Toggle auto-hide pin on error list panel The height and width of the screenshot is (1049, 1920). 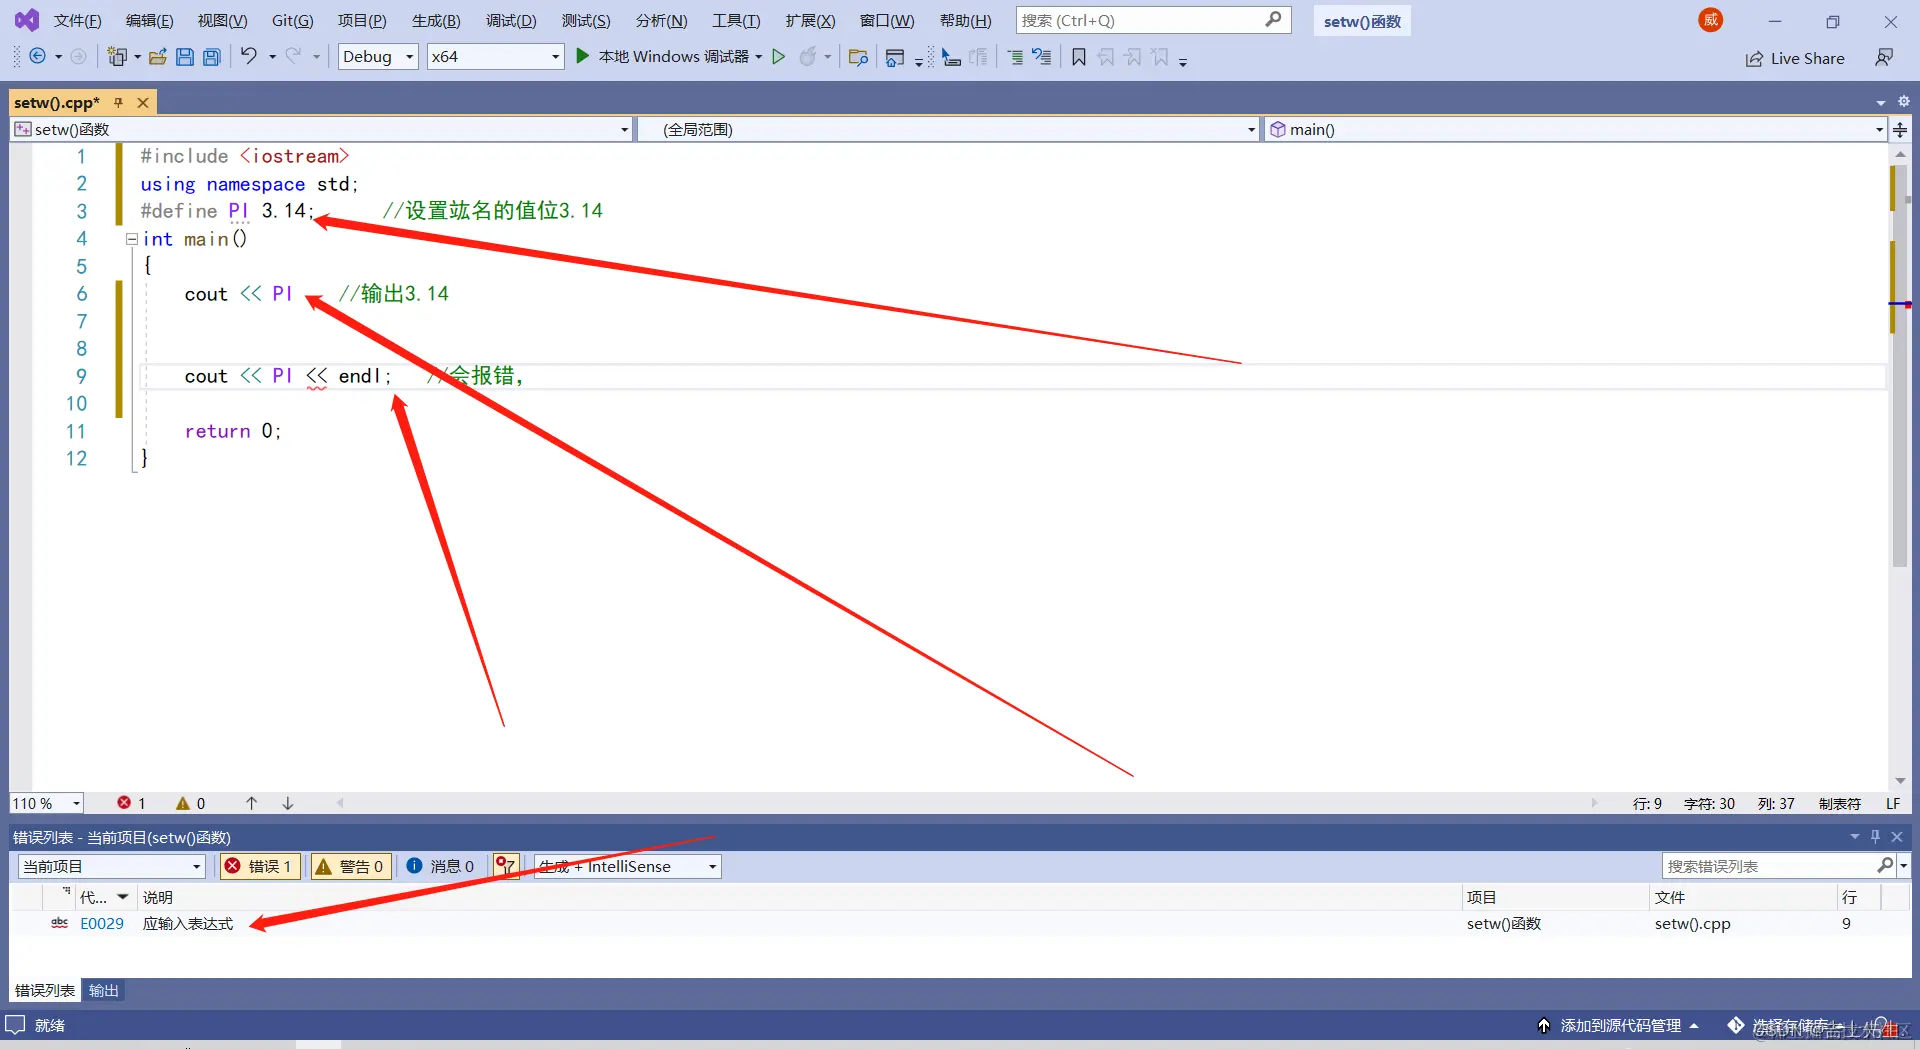1875,837
